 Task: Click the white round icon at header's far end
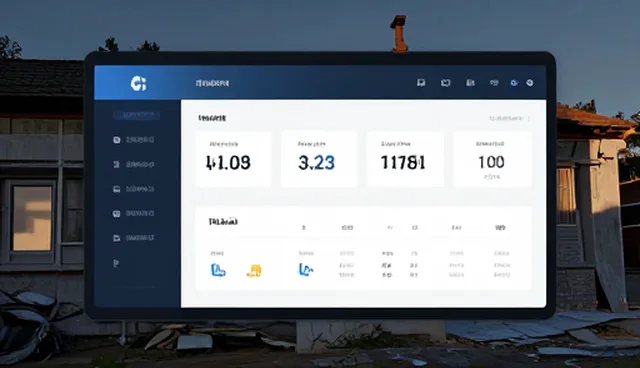[530, 83]
